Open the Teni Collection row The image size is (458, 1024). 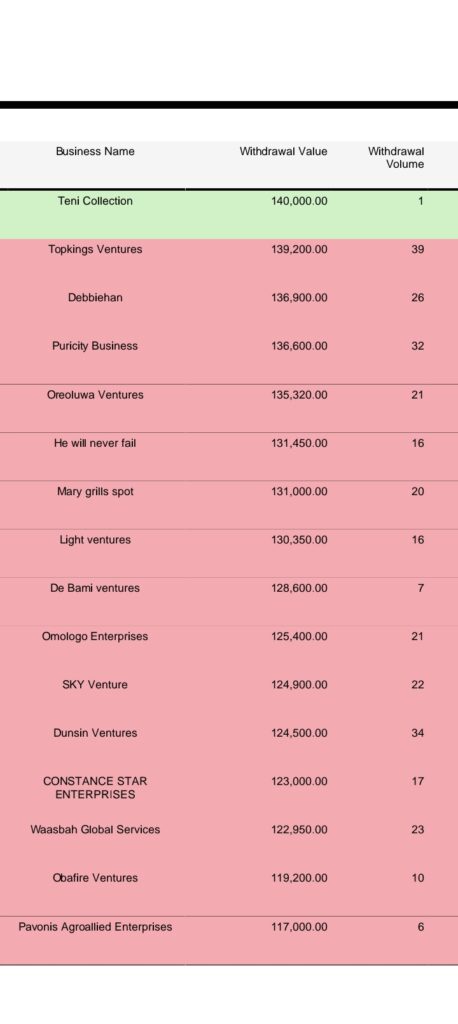point(229,214)
